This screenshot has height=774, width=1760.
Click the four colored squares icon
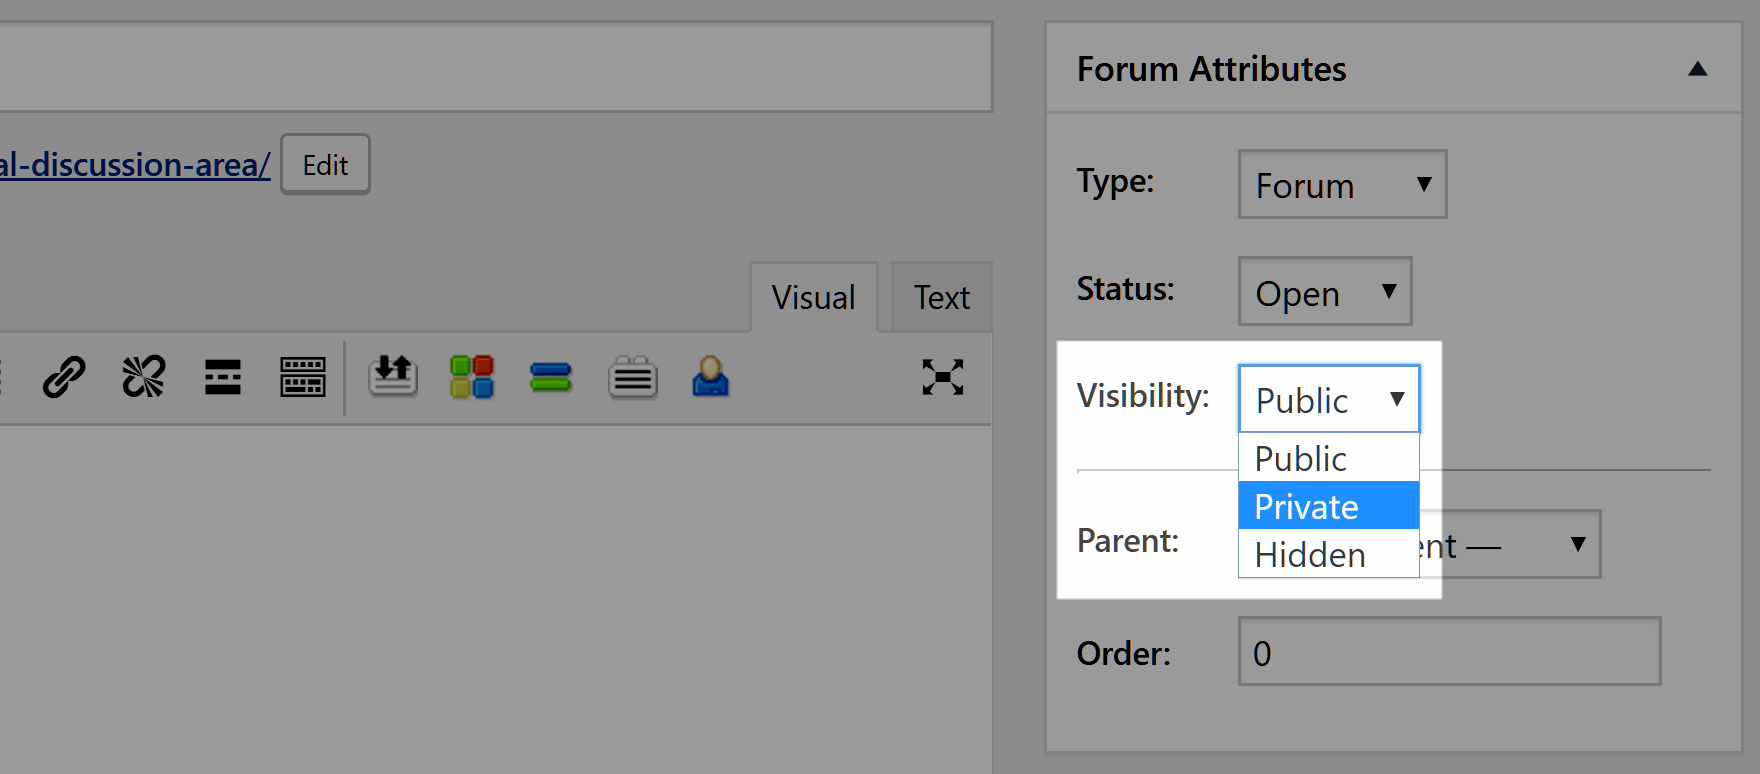pos(472,377)
